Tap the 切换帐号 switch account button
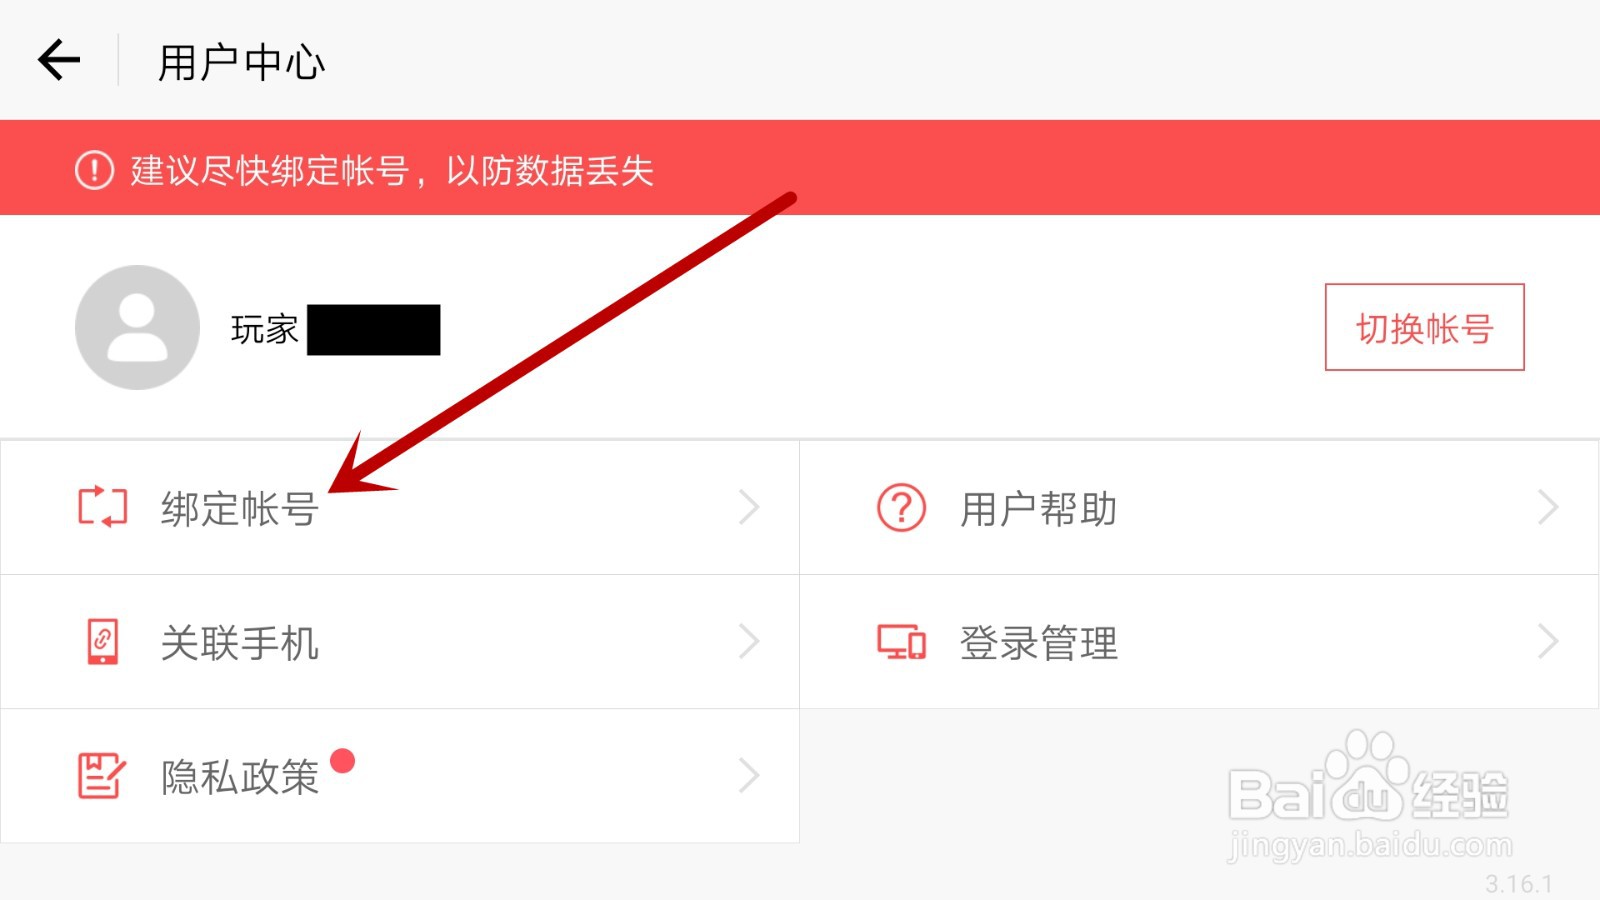This screenshot has height=900, width=1600. pyautogui.click(x=1425, y=327)
